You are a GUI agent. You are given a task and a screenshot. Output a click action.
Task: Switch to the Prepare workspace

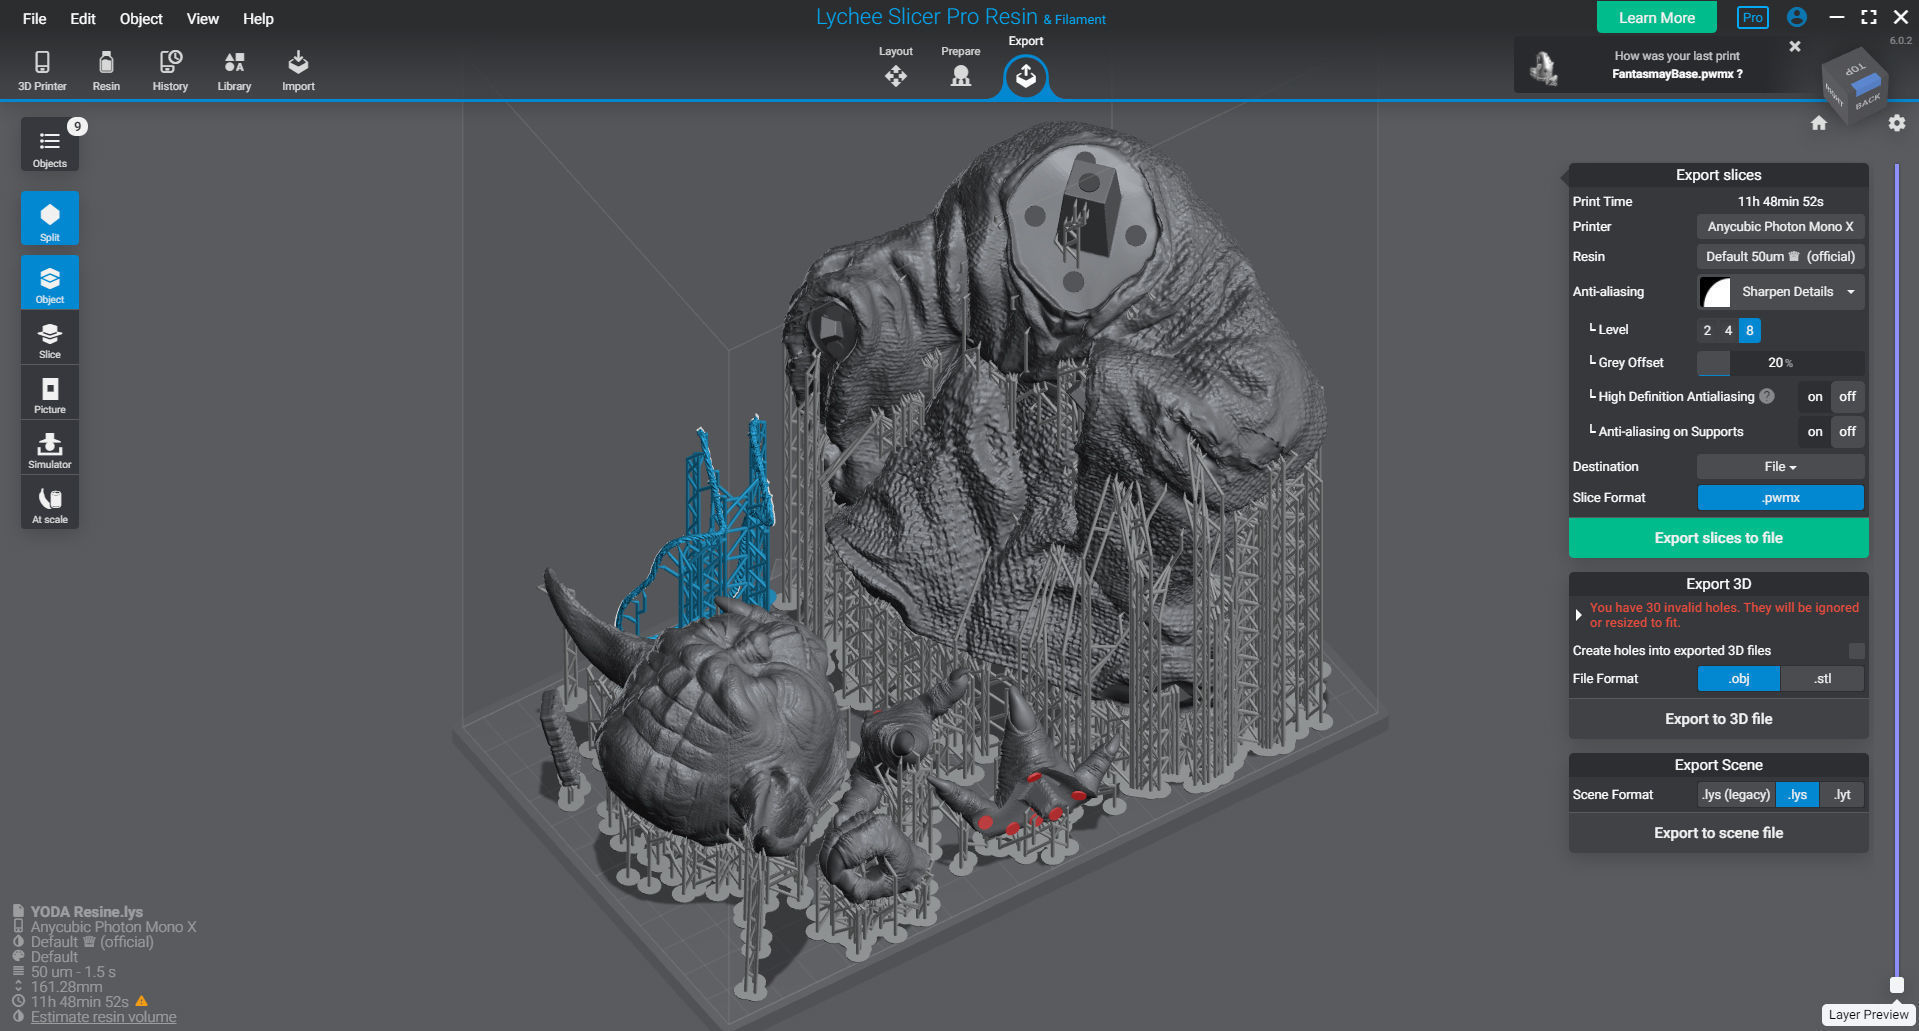(x=960, y=67)
